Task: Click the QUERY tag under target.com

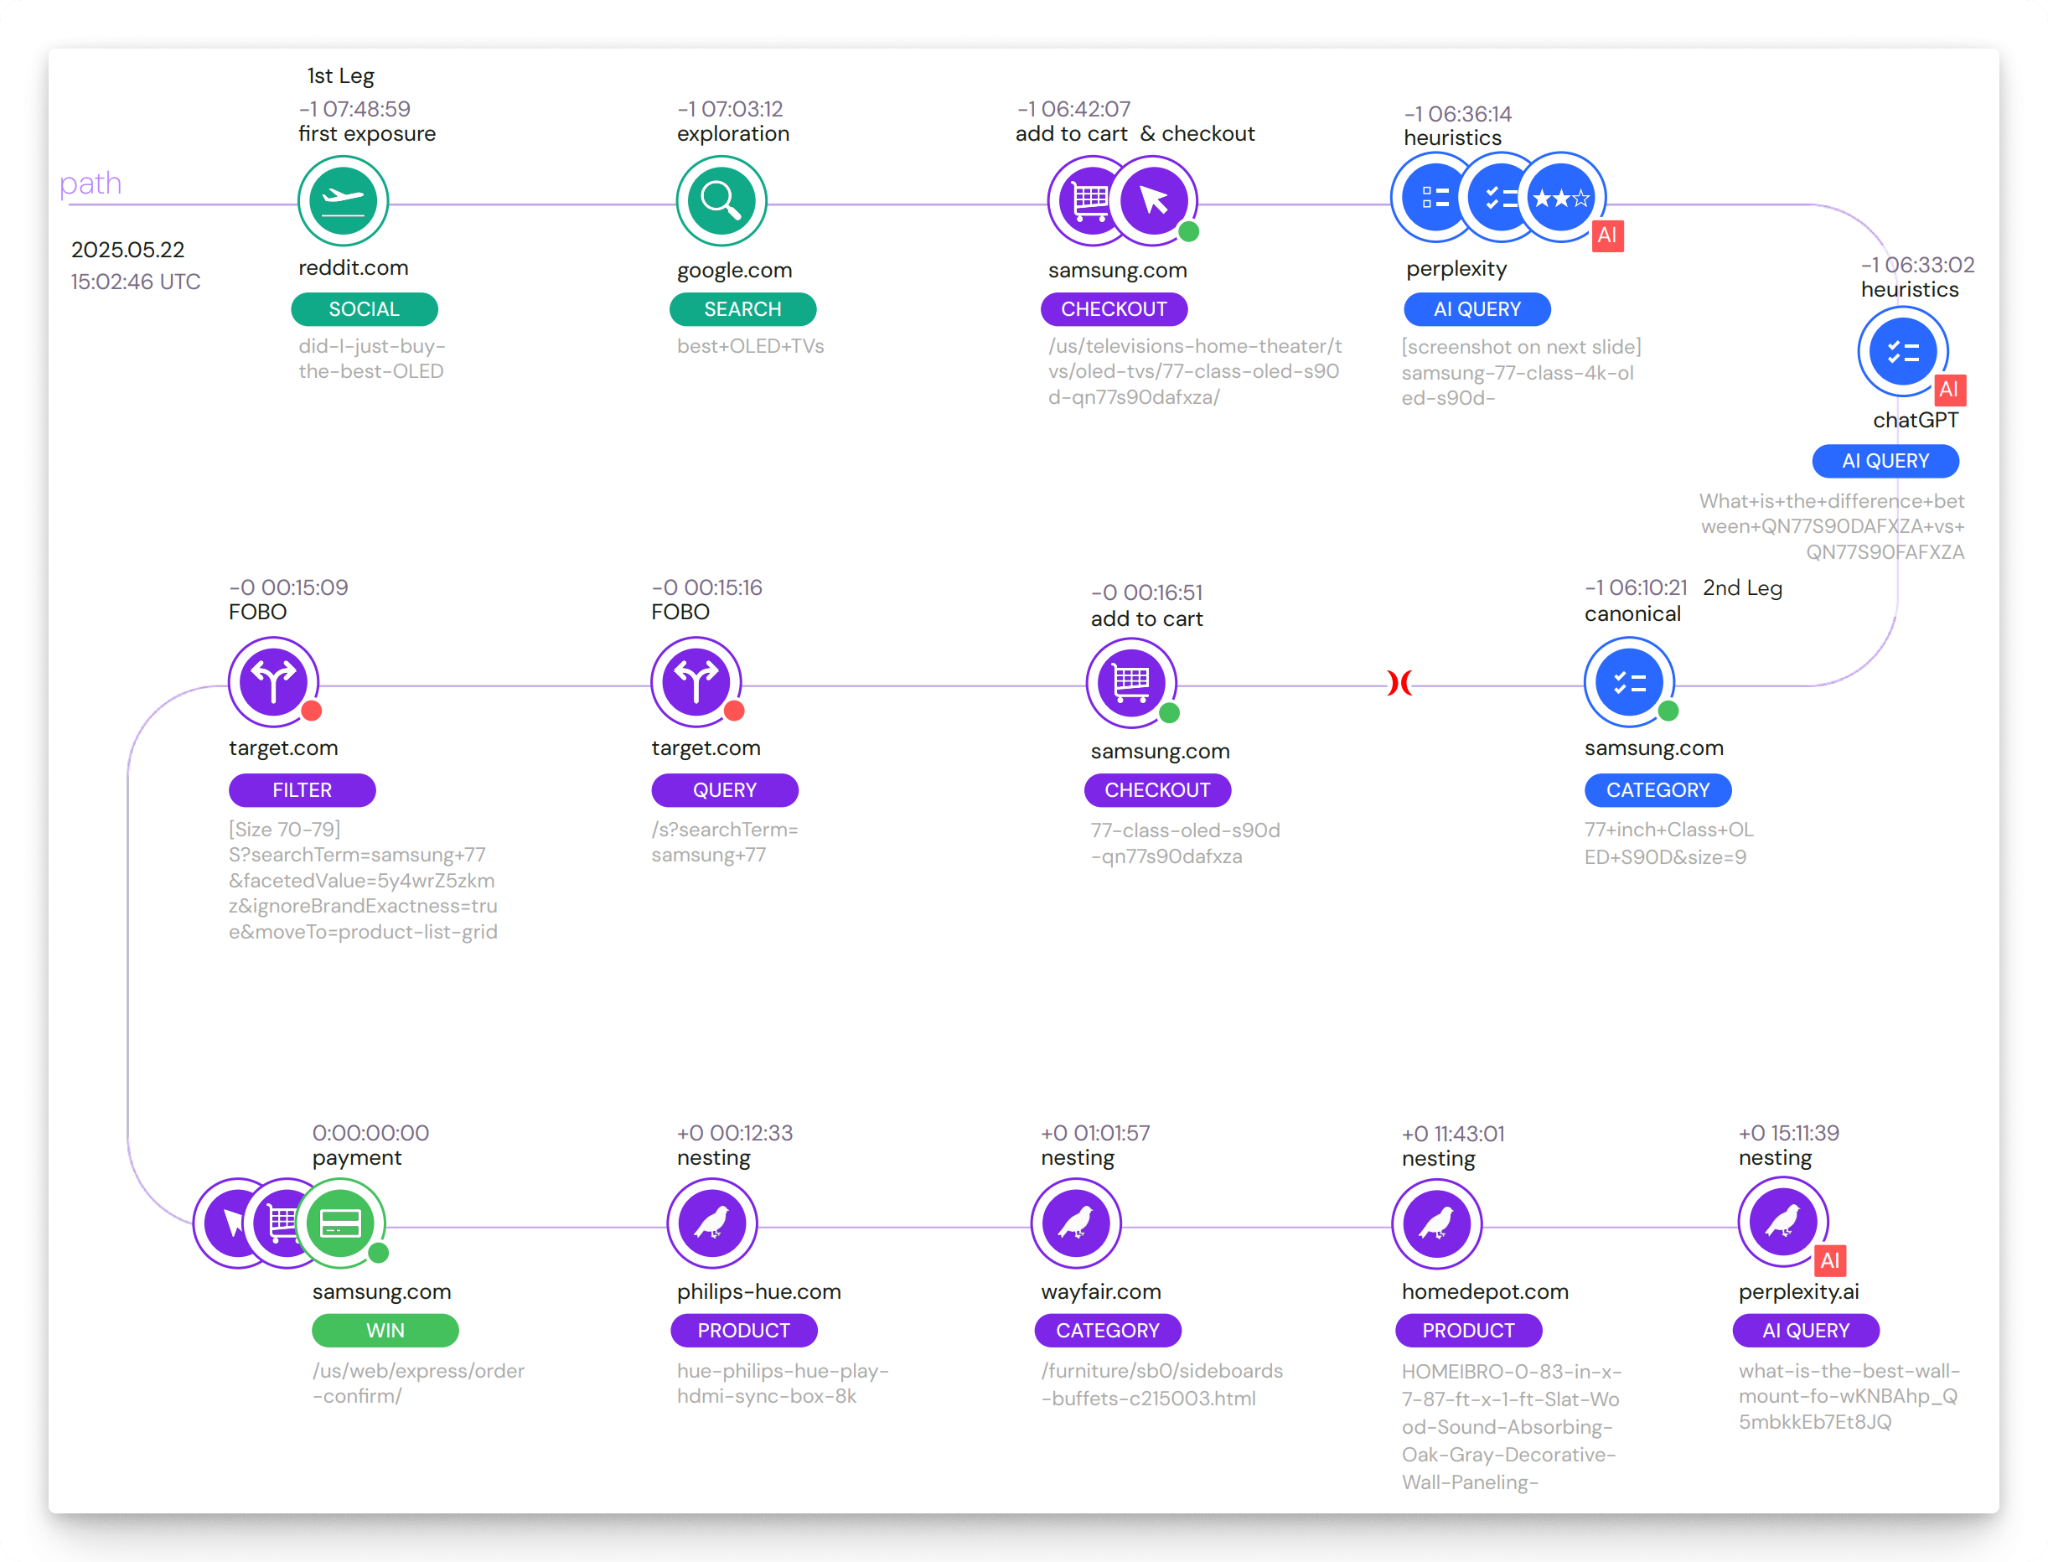Action: tap(724, 790)
